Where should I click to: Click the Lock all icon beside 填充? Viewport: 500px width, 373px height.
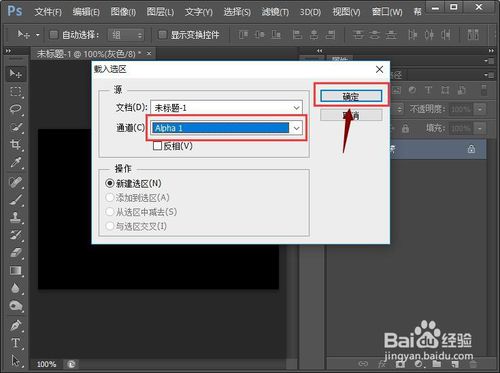[405, 128]
